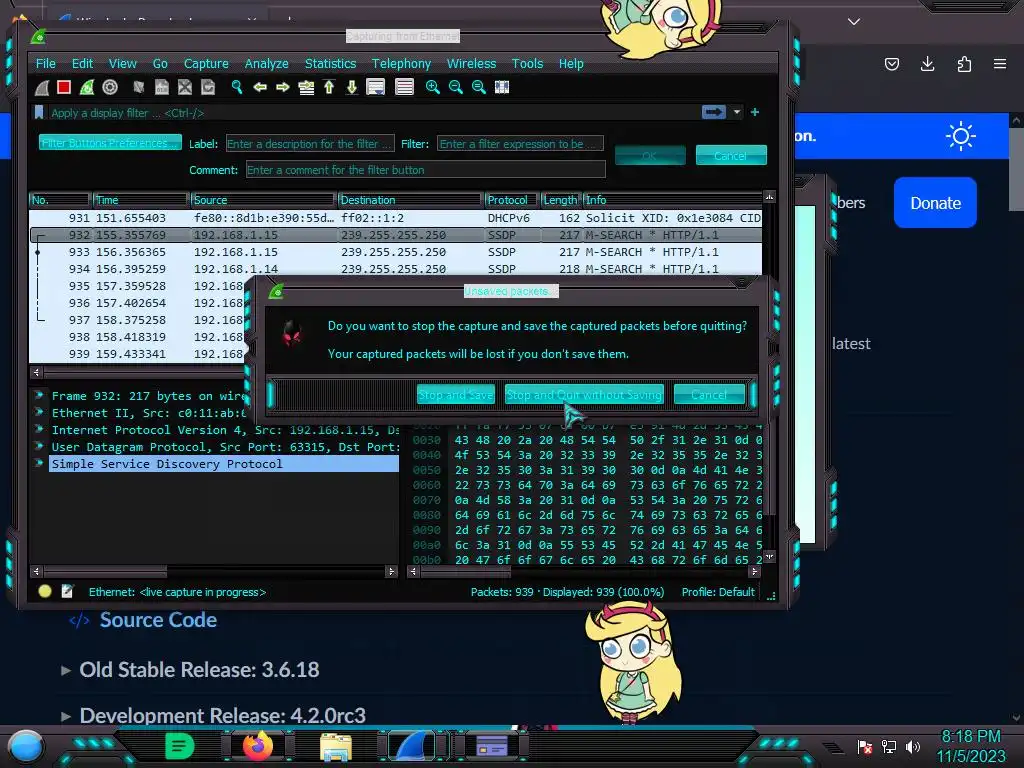Open capture options gear icon

pyautogui.click(x=110, y=88)
